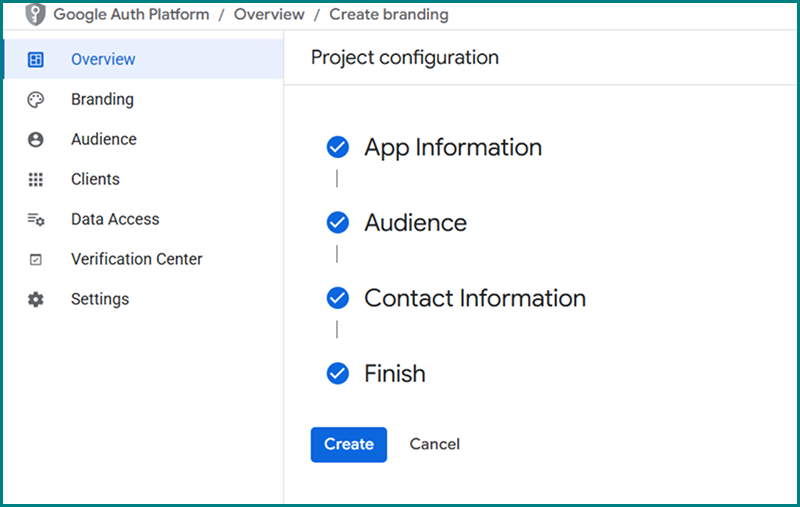Go to Google Auth Platform breadcrumb
The image size is (800, 507).
[131, 15]
